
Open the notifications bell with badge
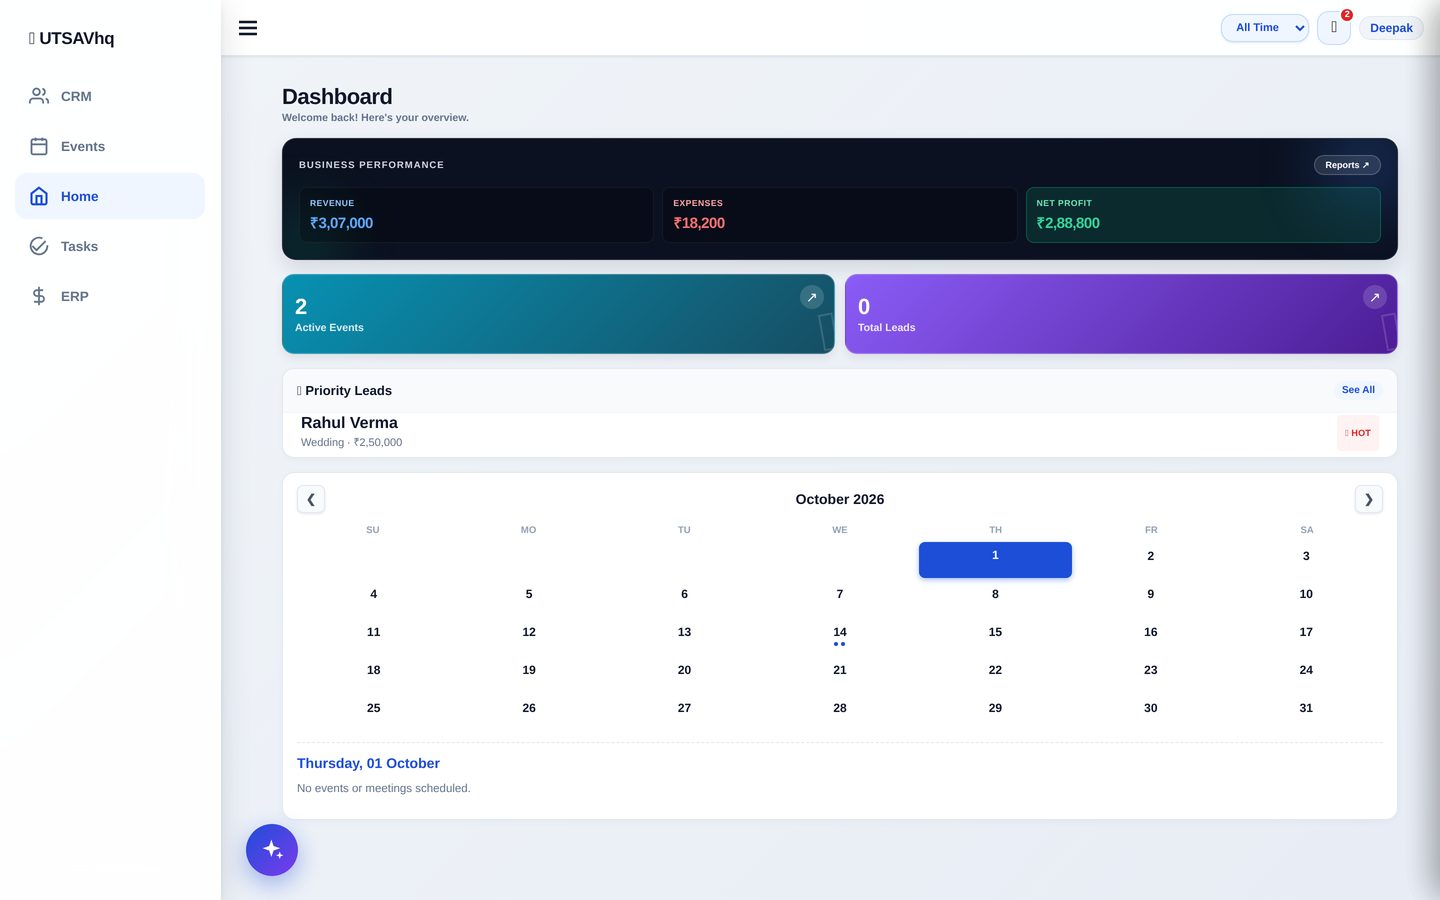1334,28
